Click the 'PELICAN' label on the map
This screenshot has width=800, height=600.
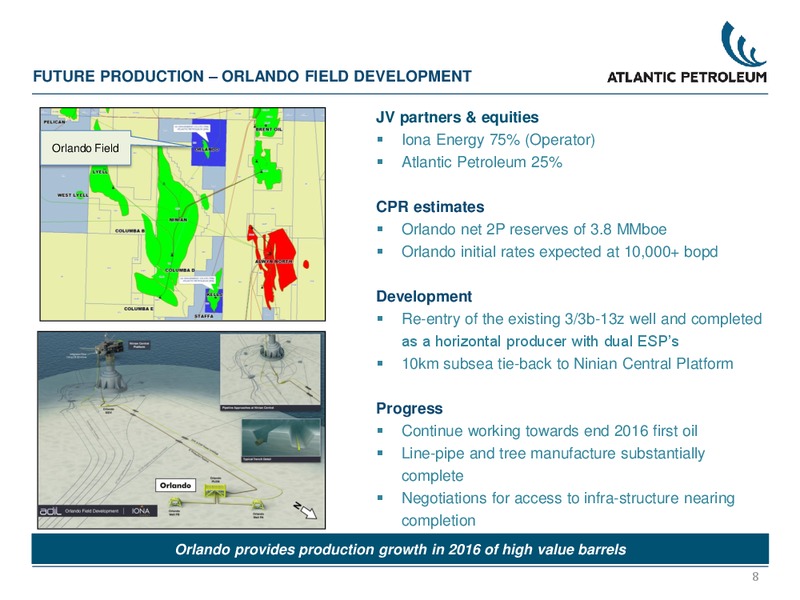pyautogui.click(x=55, y=122)
